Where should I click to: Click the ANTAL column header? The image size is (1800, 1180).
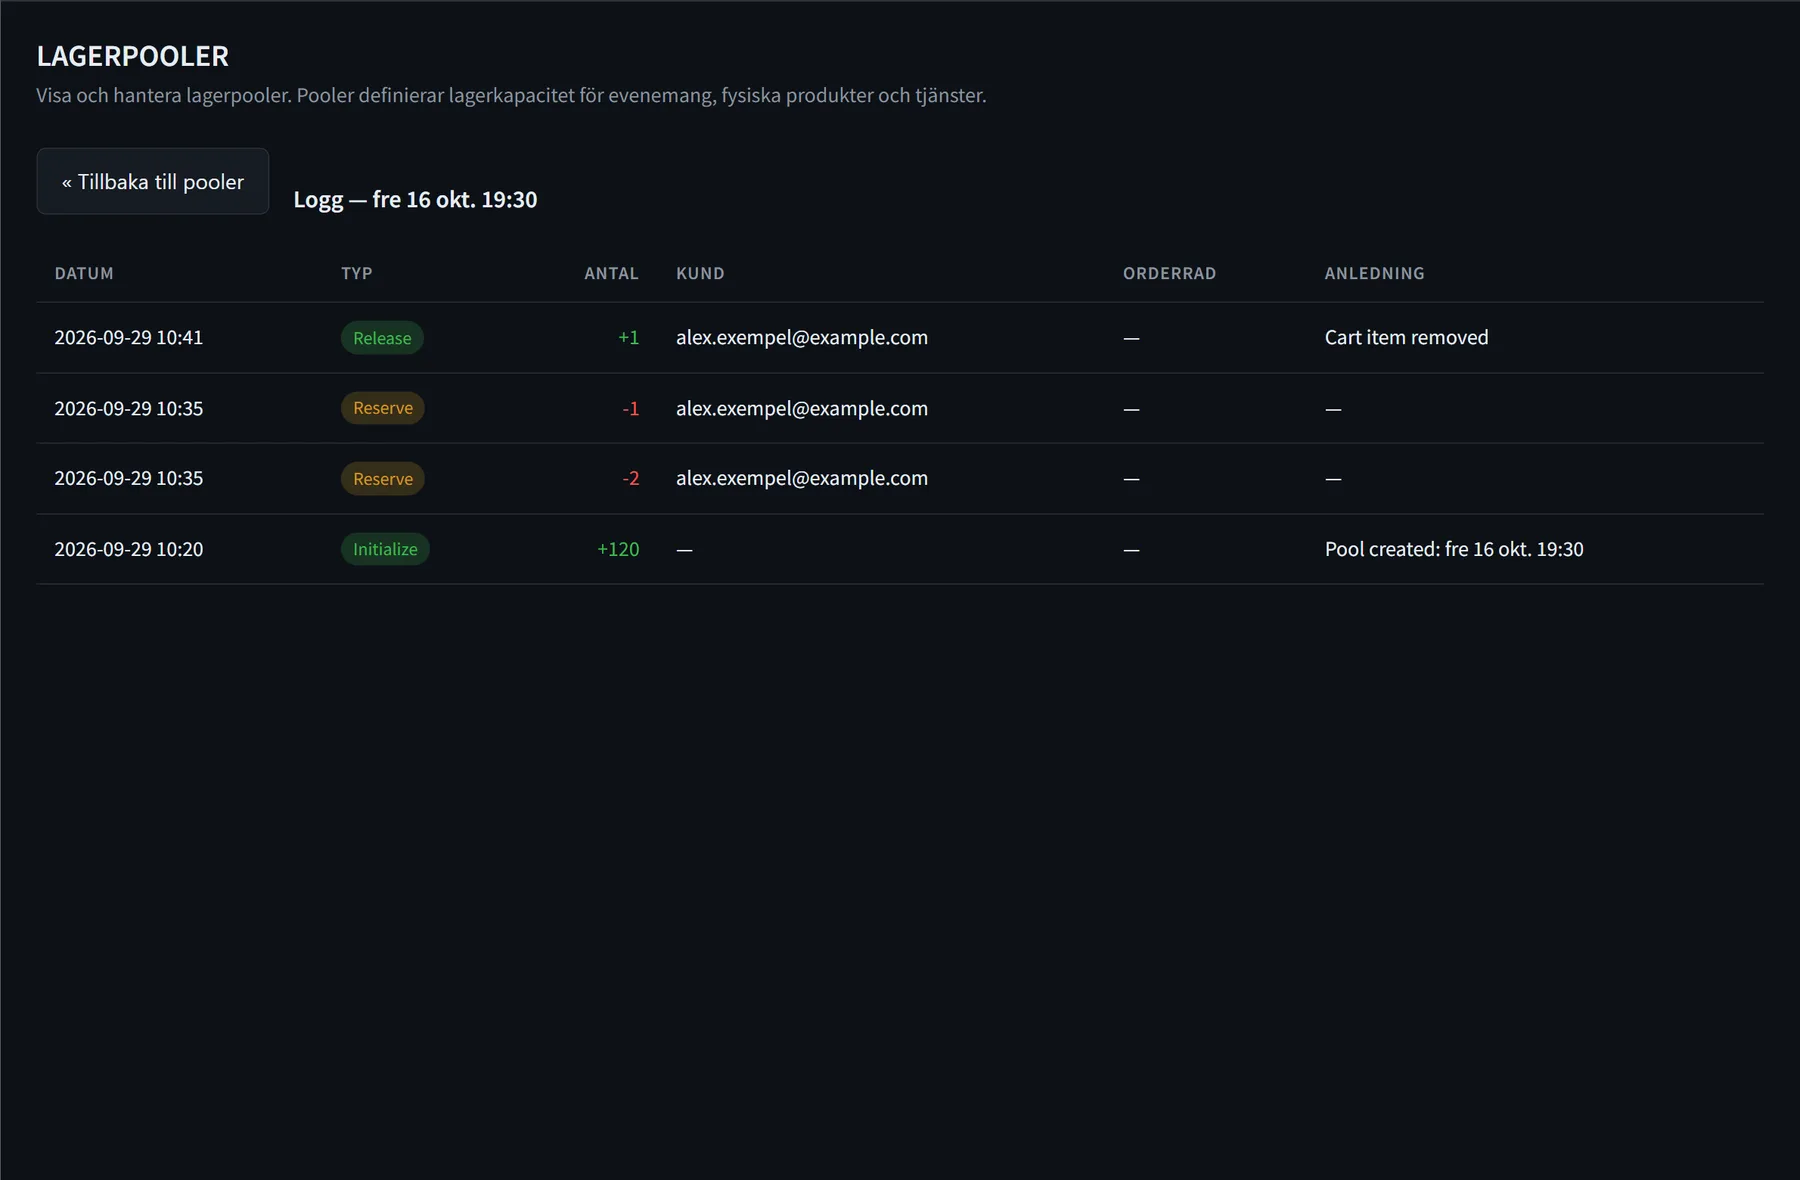coord(611,273)
